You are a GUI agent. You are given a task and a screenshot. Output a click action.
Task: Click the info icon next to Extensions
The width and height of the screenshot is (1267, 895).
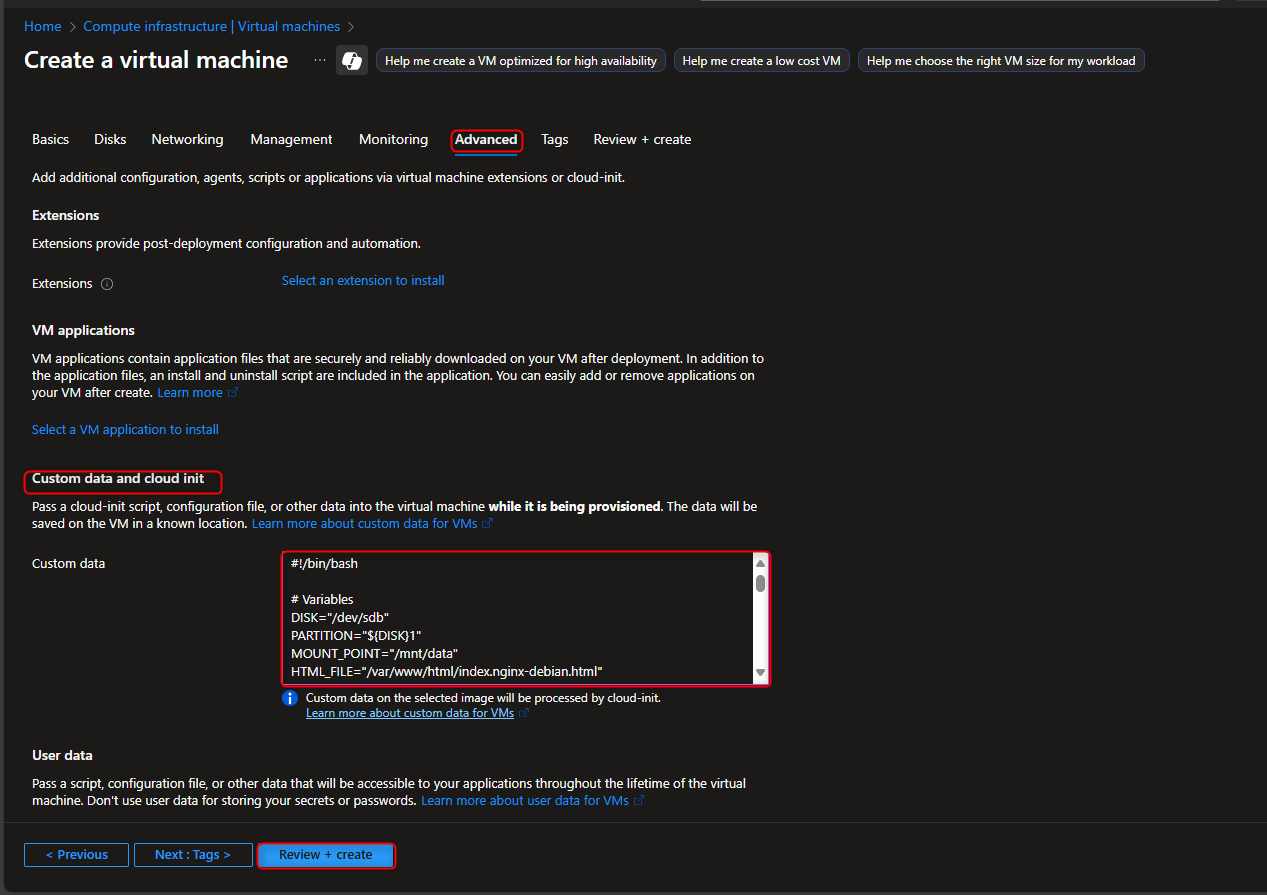tap(106, 283)
